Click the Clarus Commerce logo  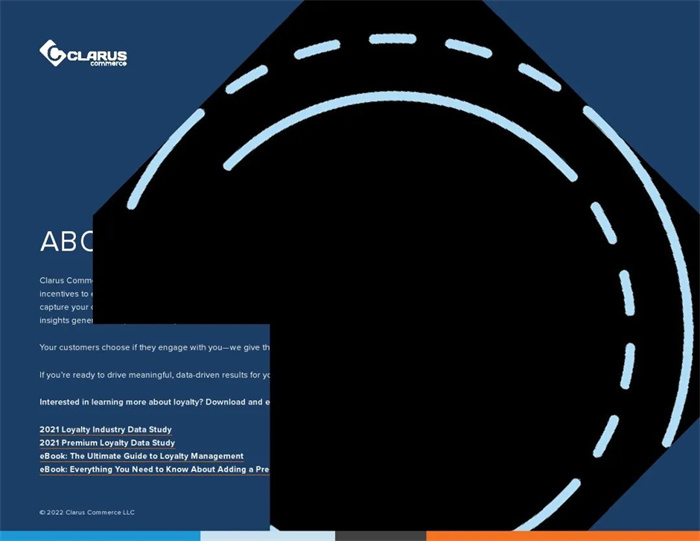[x=83, y=53]
